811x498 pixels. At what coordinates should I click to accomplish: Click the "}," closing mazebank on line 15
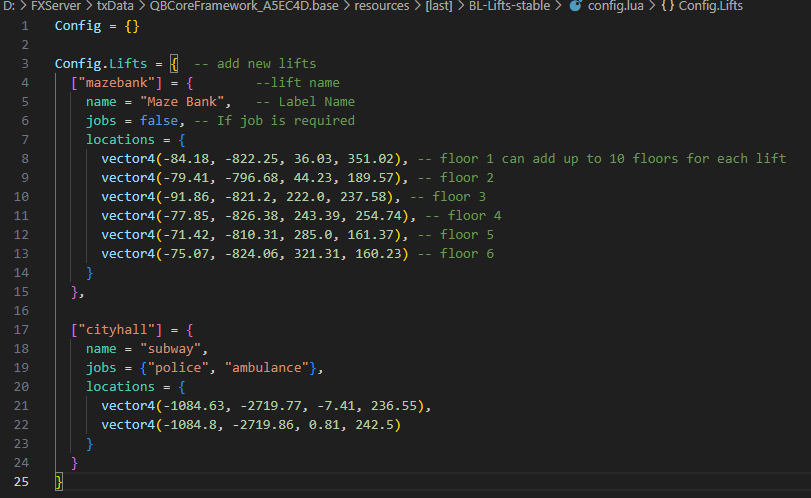click(x=77, y=292)
